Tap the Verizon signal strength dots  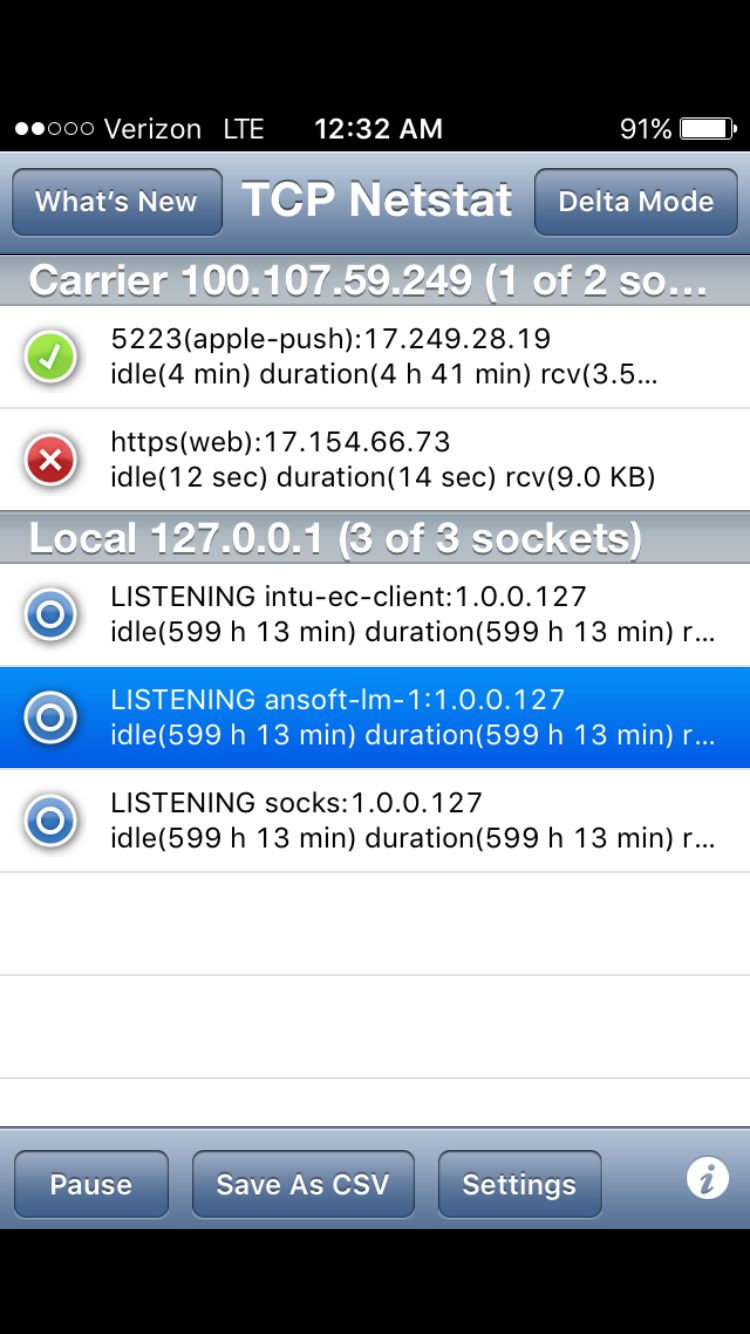(x=55, y=129)
